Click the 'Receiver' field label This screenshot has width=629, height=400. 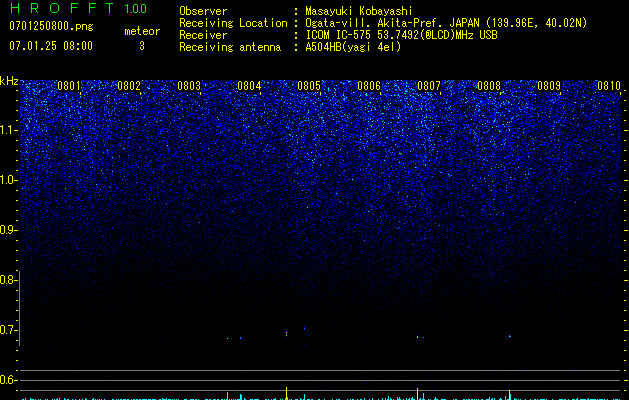[x=203, y=35]
